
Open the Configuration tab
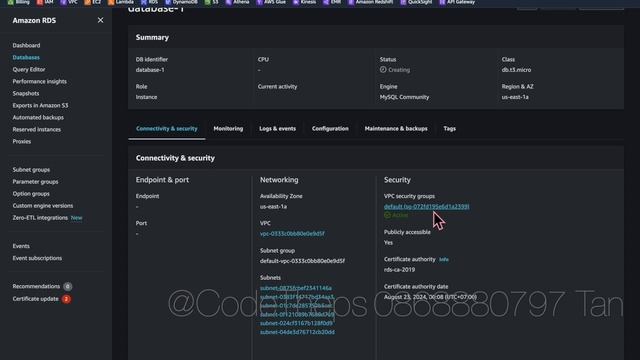[330, 129]
